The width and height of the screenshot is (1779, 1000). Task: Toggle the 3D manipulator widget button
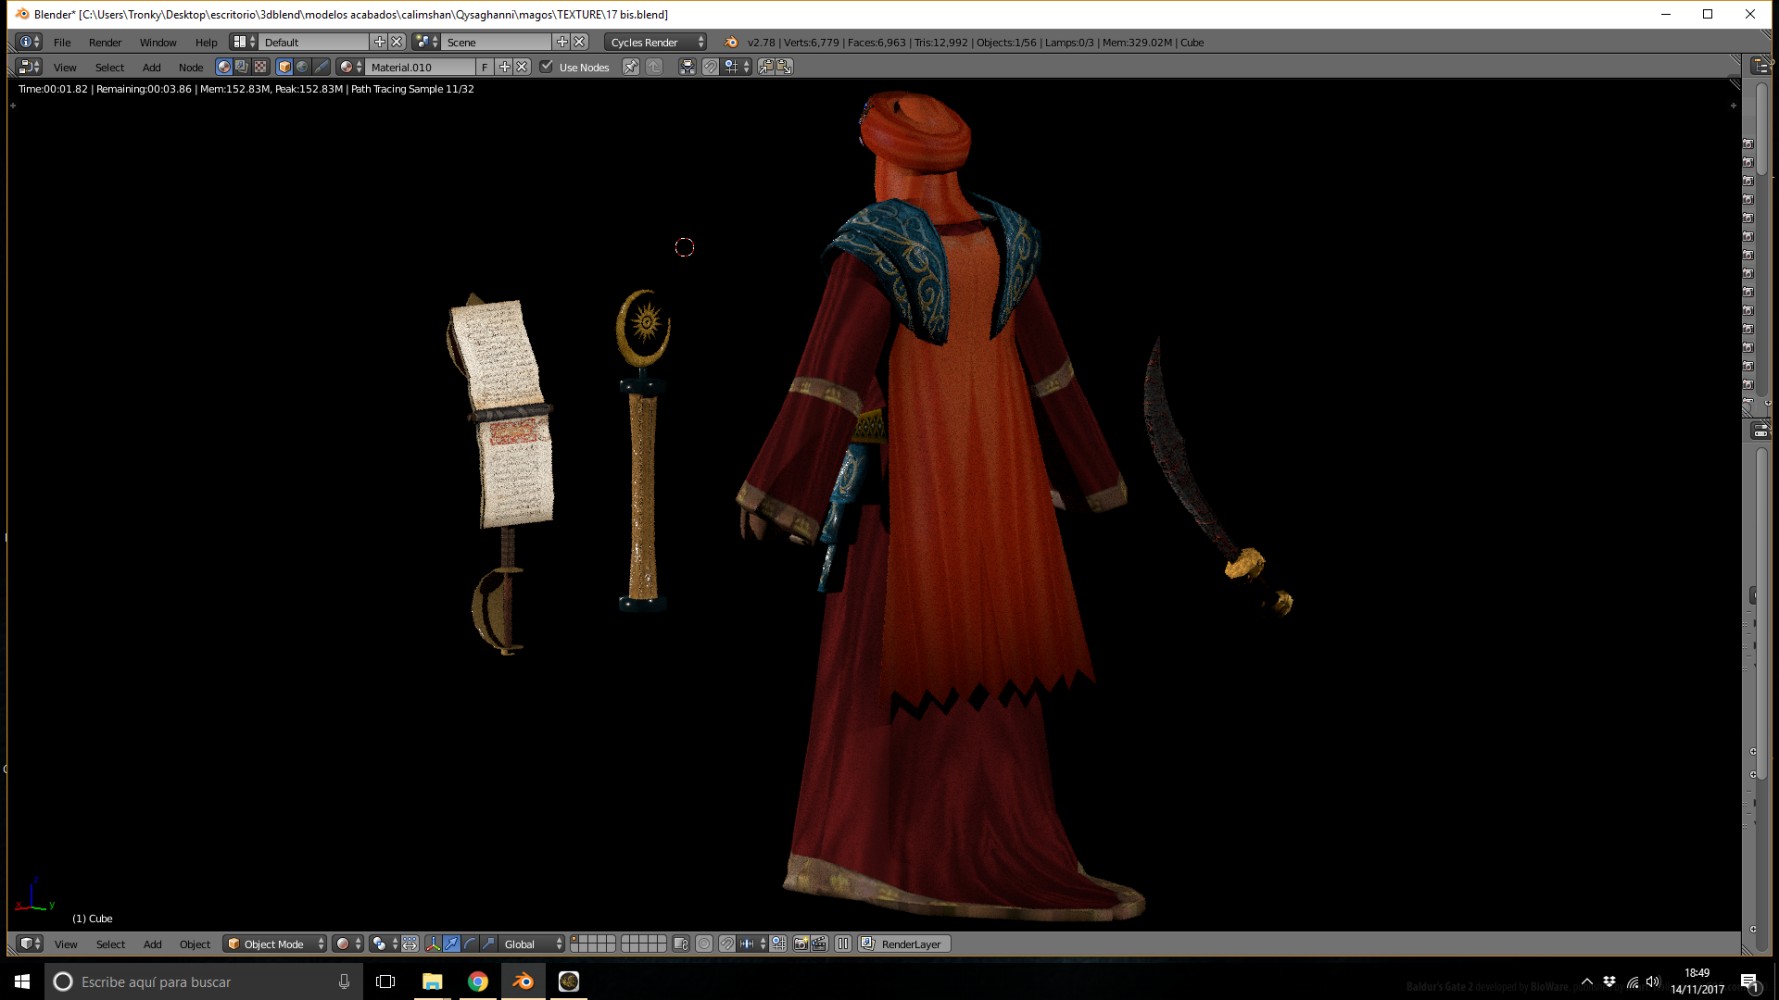(x=432, y=944)
